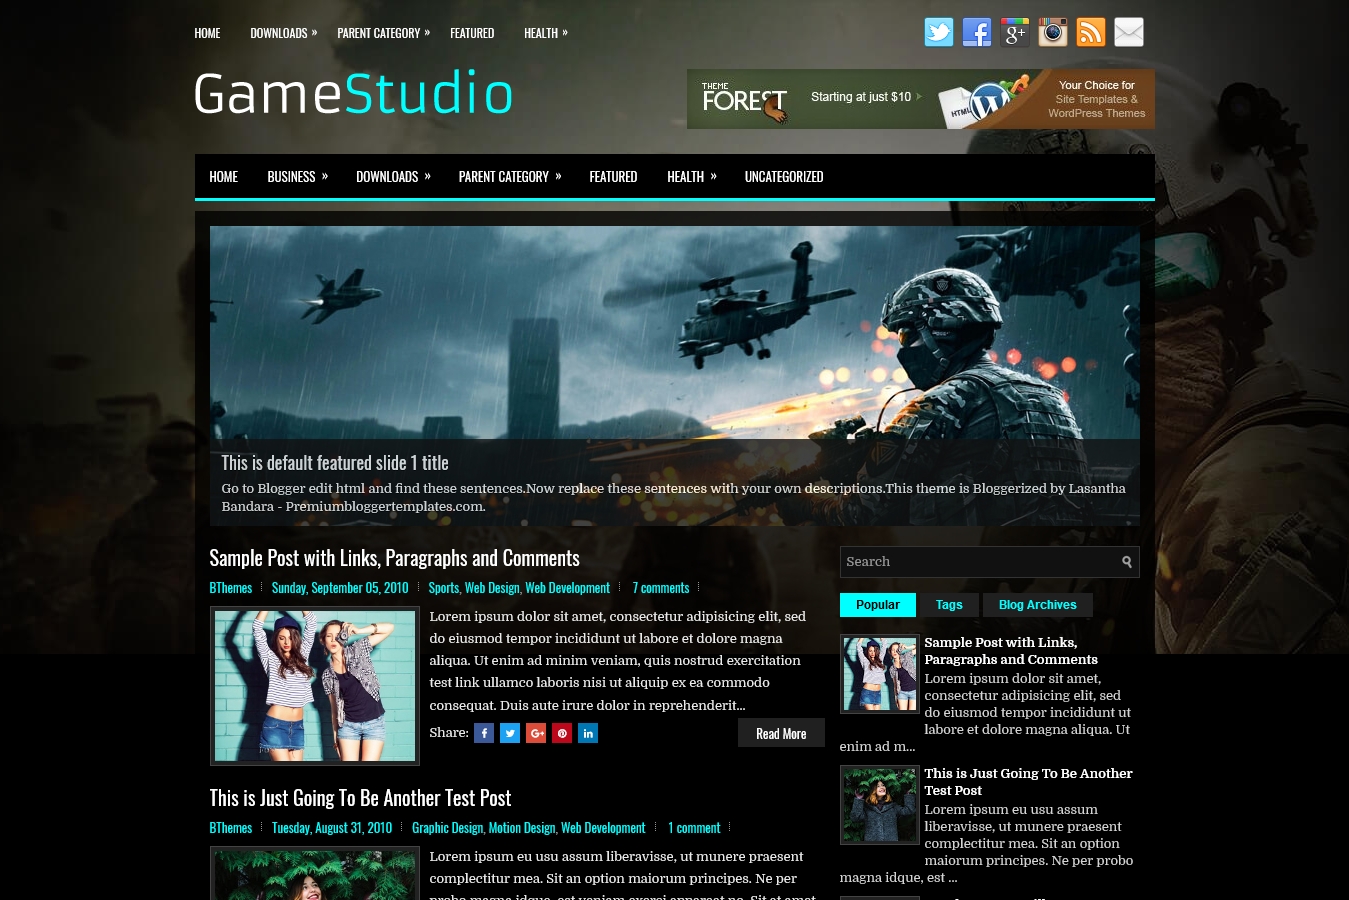Open the Popular widget's Test Post thumbnail
This screenshot has height=900, width=1349.
(x=880, y=805)
